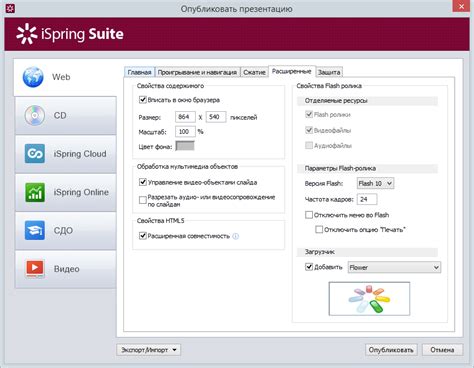
Task: Toggle disabled Flash ролики checkbox
Action: pyautogui.click(x=309, y=115)
